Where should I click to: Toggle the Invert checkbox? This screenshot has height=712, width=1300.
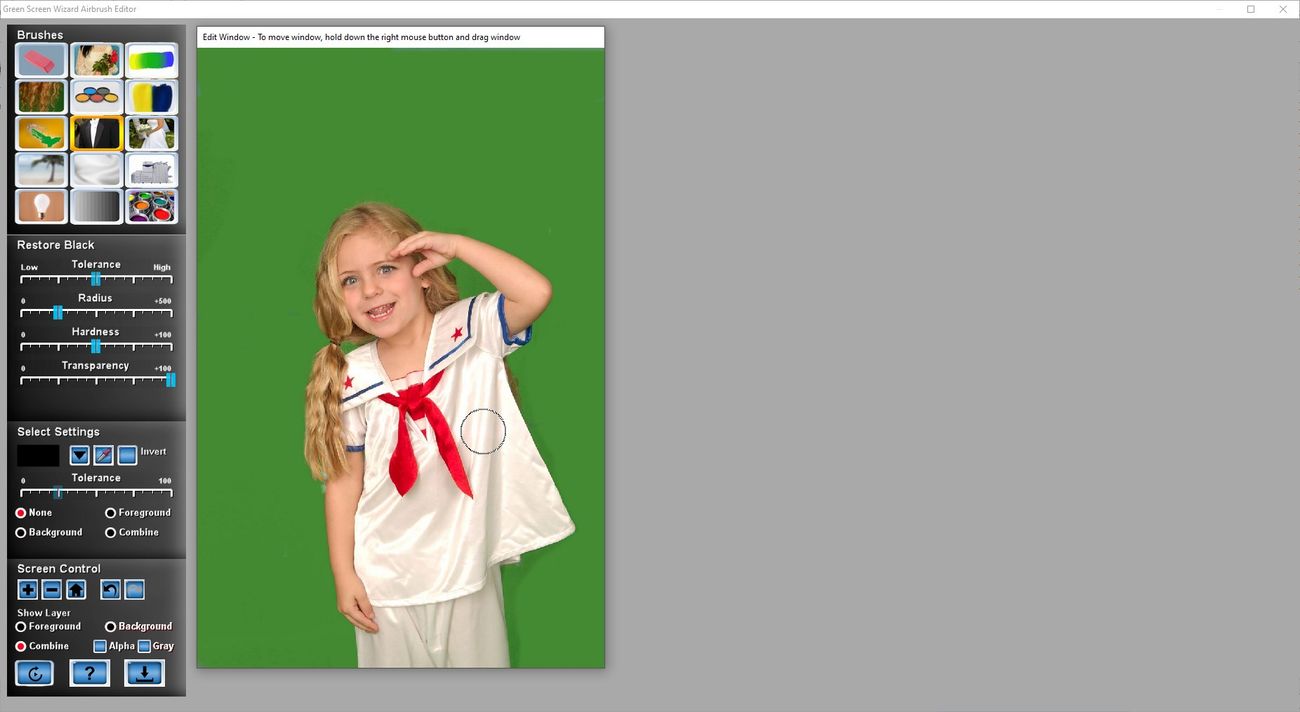coord(128,456)
